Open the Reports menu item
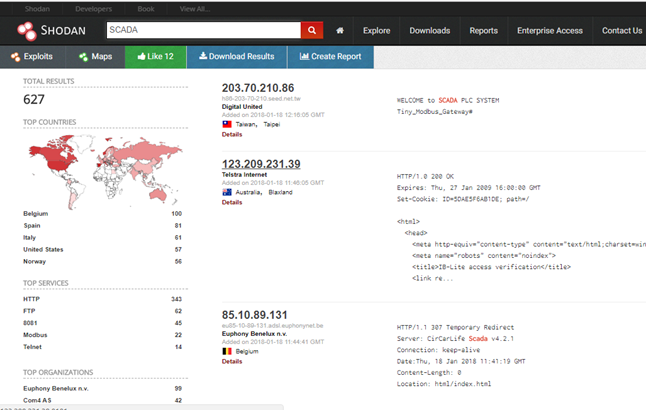The image size is (646, 410). click(483, 30)
